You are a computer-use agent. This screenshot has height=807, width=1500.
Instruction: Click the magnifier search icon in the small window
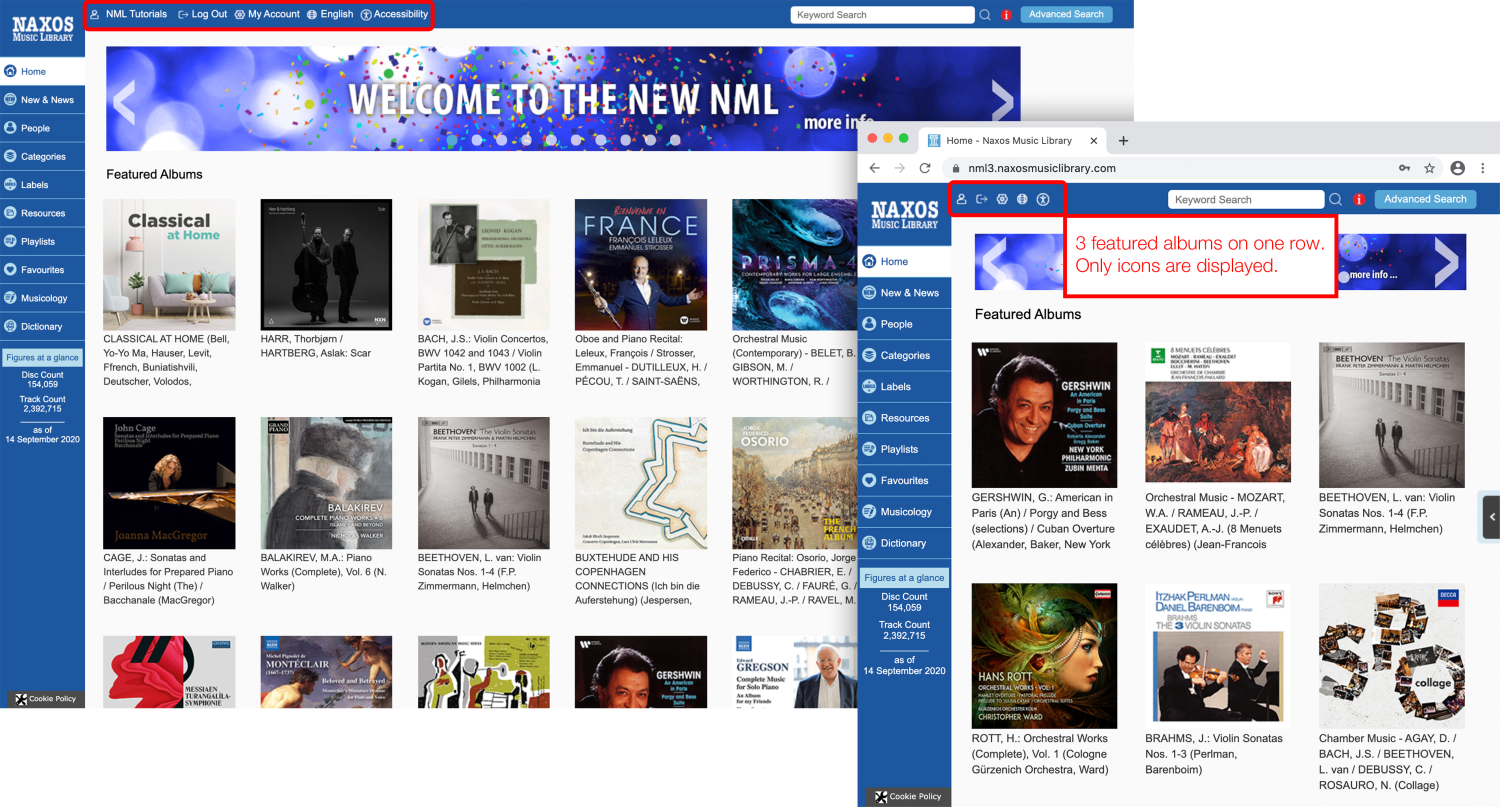[x=1335, y=200]
